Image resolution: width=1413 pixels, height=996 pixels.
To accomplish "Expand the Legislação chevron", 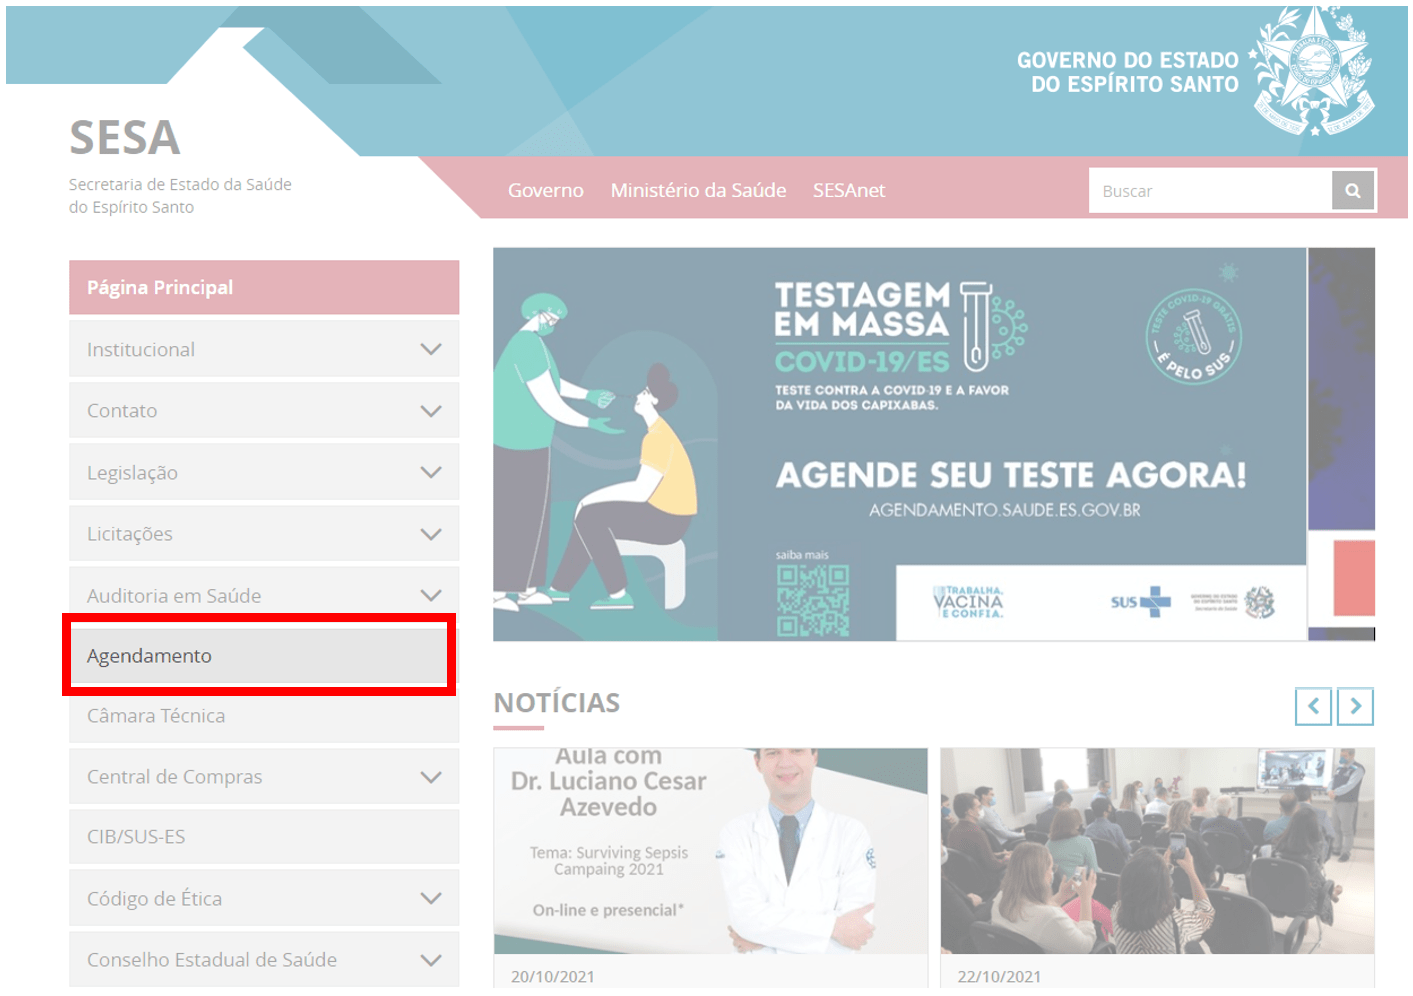I will tap(431, 472).
